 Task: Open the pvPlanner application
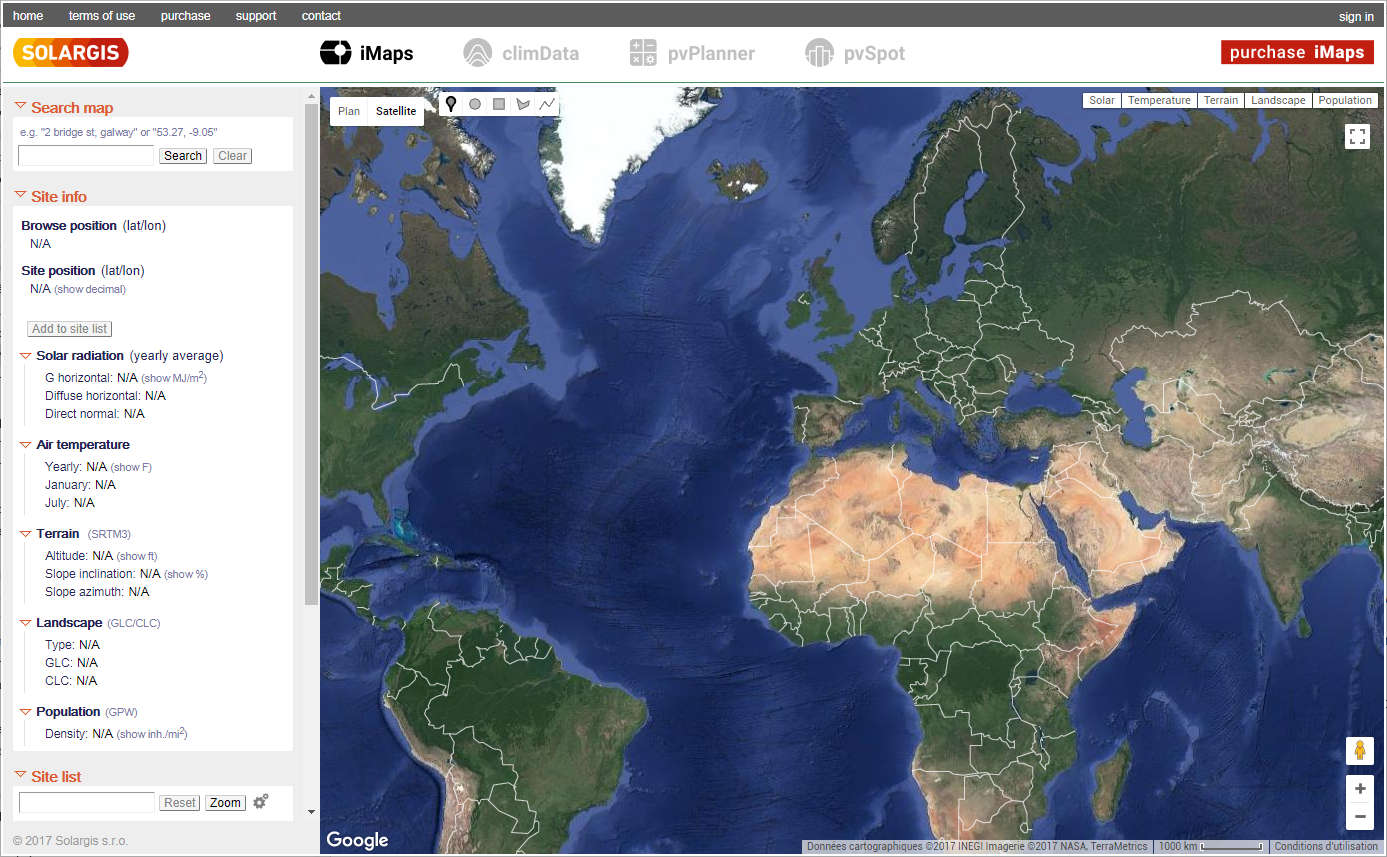click(692, 53)
